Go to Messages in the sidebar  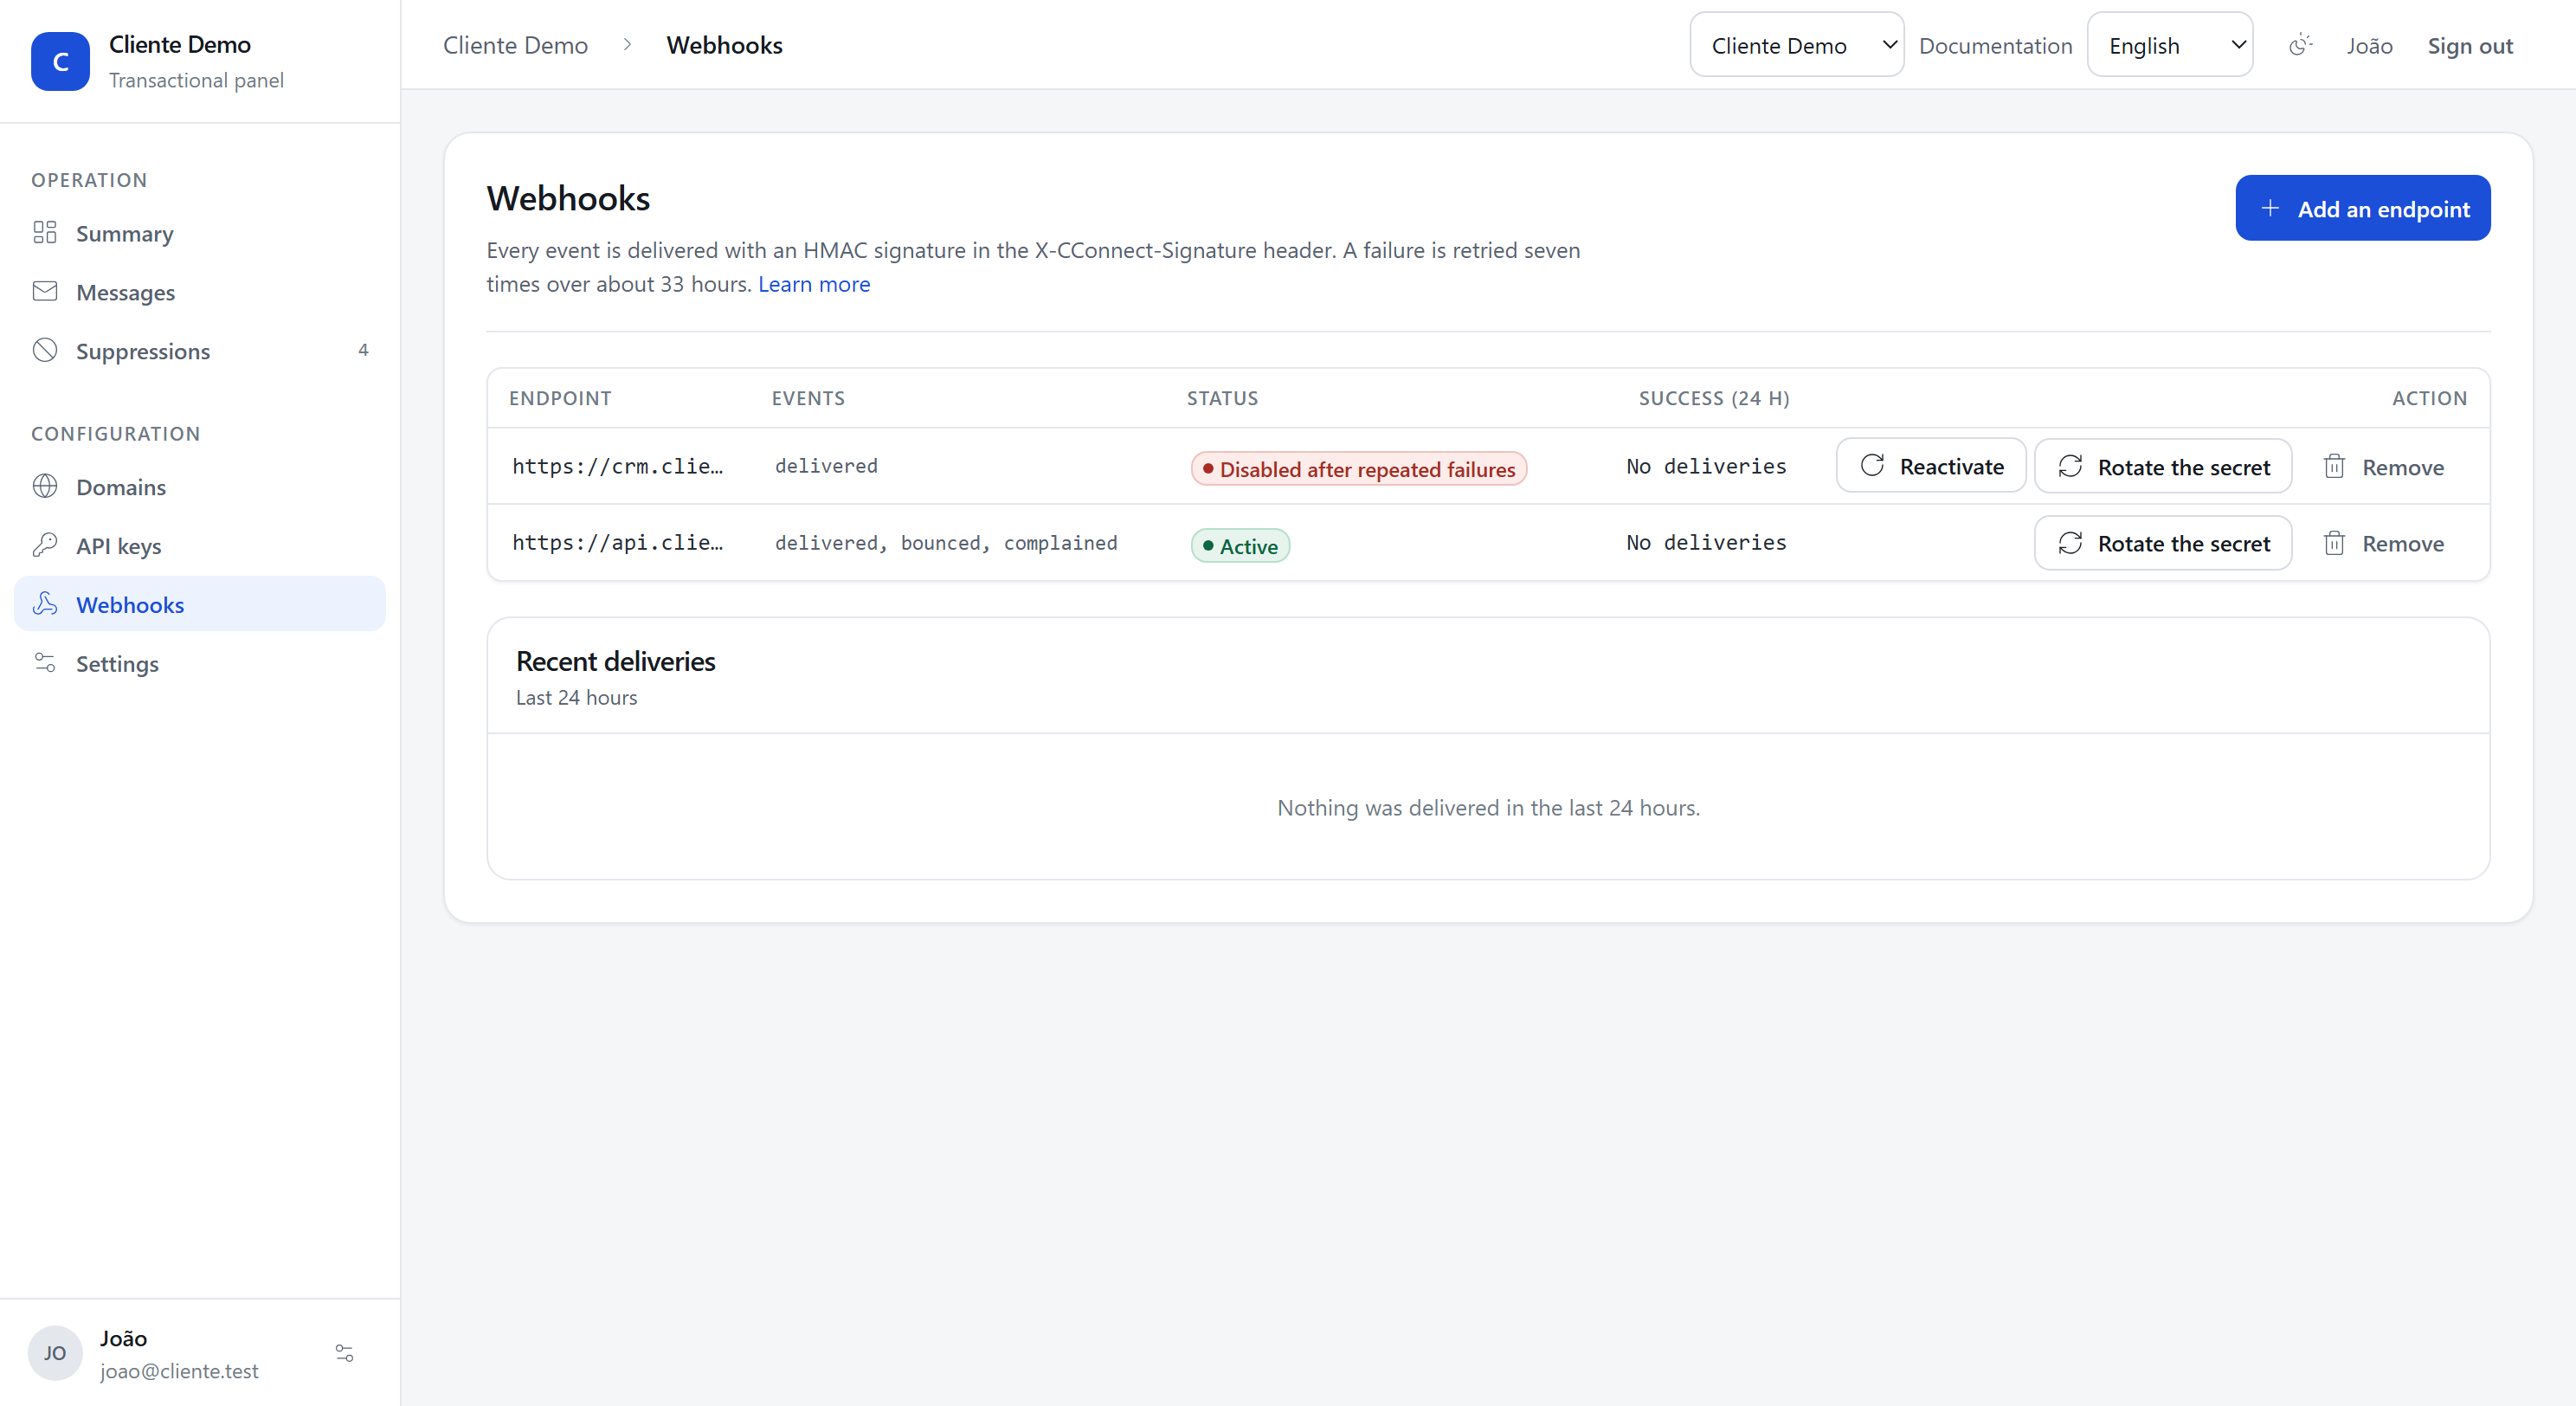[200, 292]
